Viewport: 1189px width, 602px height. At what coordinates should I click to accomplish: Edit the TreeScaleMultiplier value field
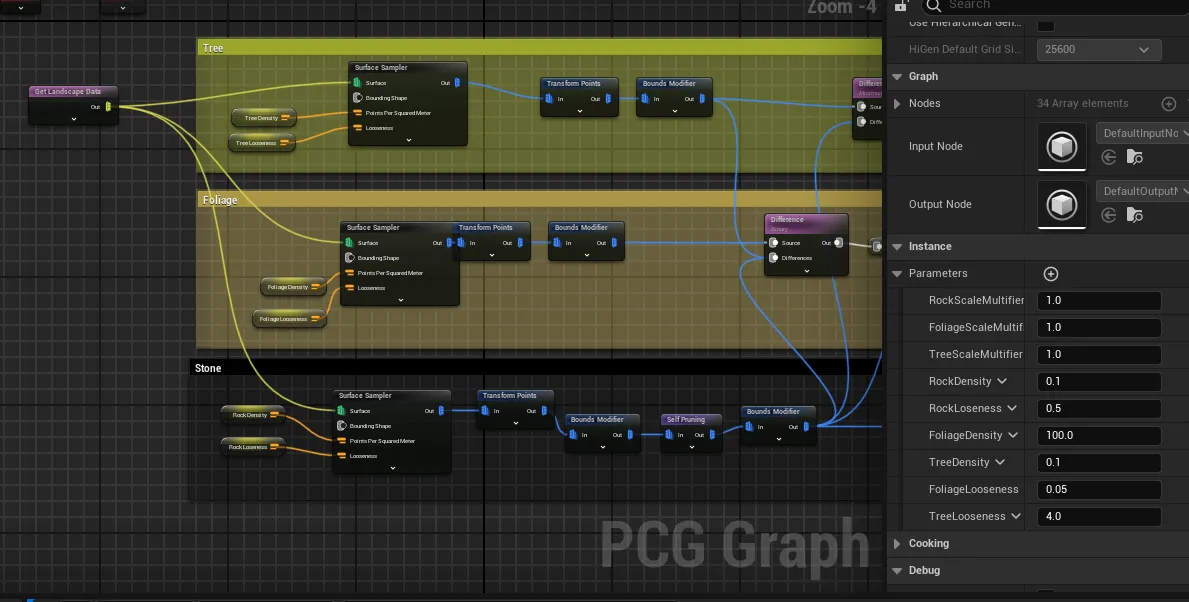click(x=1099, y=355)
